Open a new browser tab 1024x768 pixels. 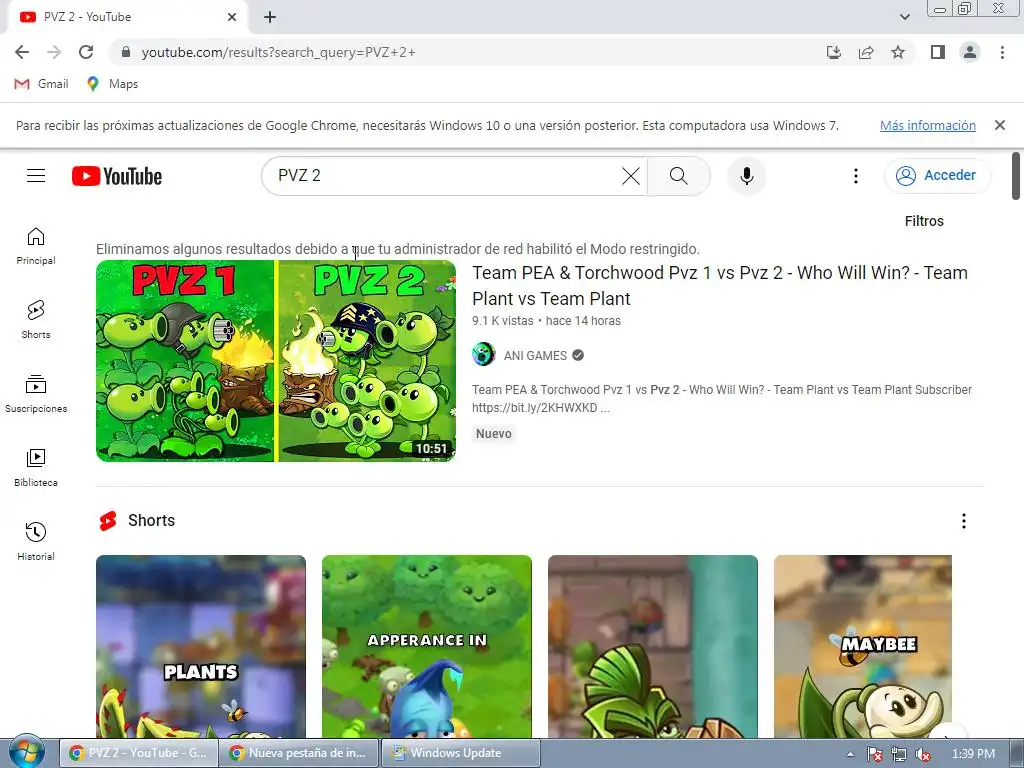click(x=270, y=17)
